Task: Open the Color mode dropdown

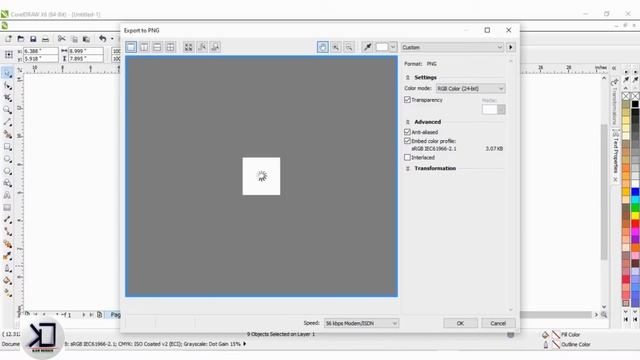Action: coord(470,89)
